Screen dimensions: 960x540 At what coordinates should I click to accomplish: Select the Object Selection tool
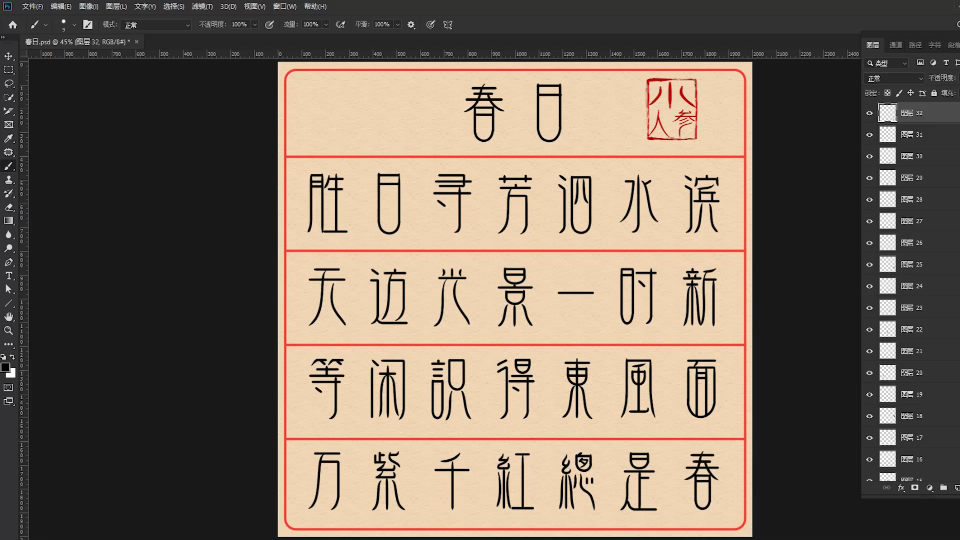click(9, 97)
